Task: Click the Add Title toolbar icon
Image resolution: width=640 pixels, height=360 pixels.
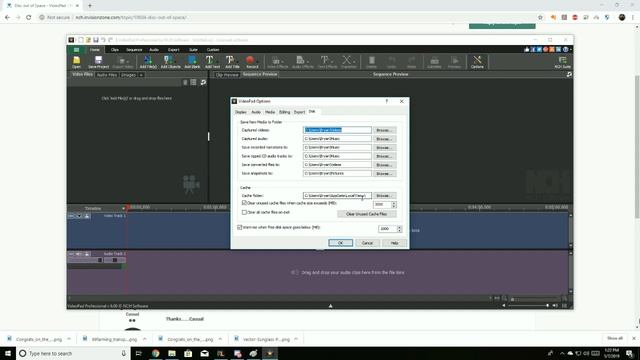Action: click(232, 62)
